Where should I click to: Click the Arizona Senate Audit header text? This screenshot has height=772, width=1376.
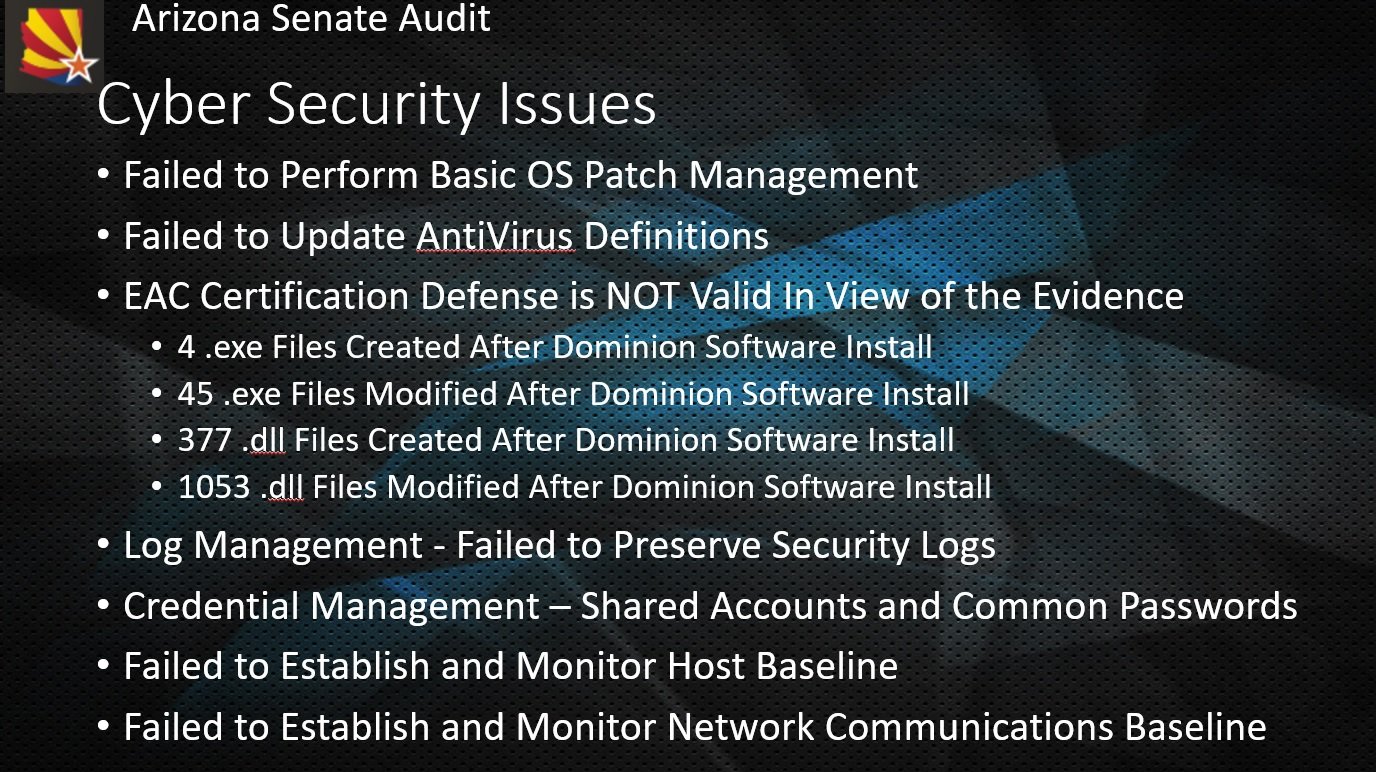(311, 18)
